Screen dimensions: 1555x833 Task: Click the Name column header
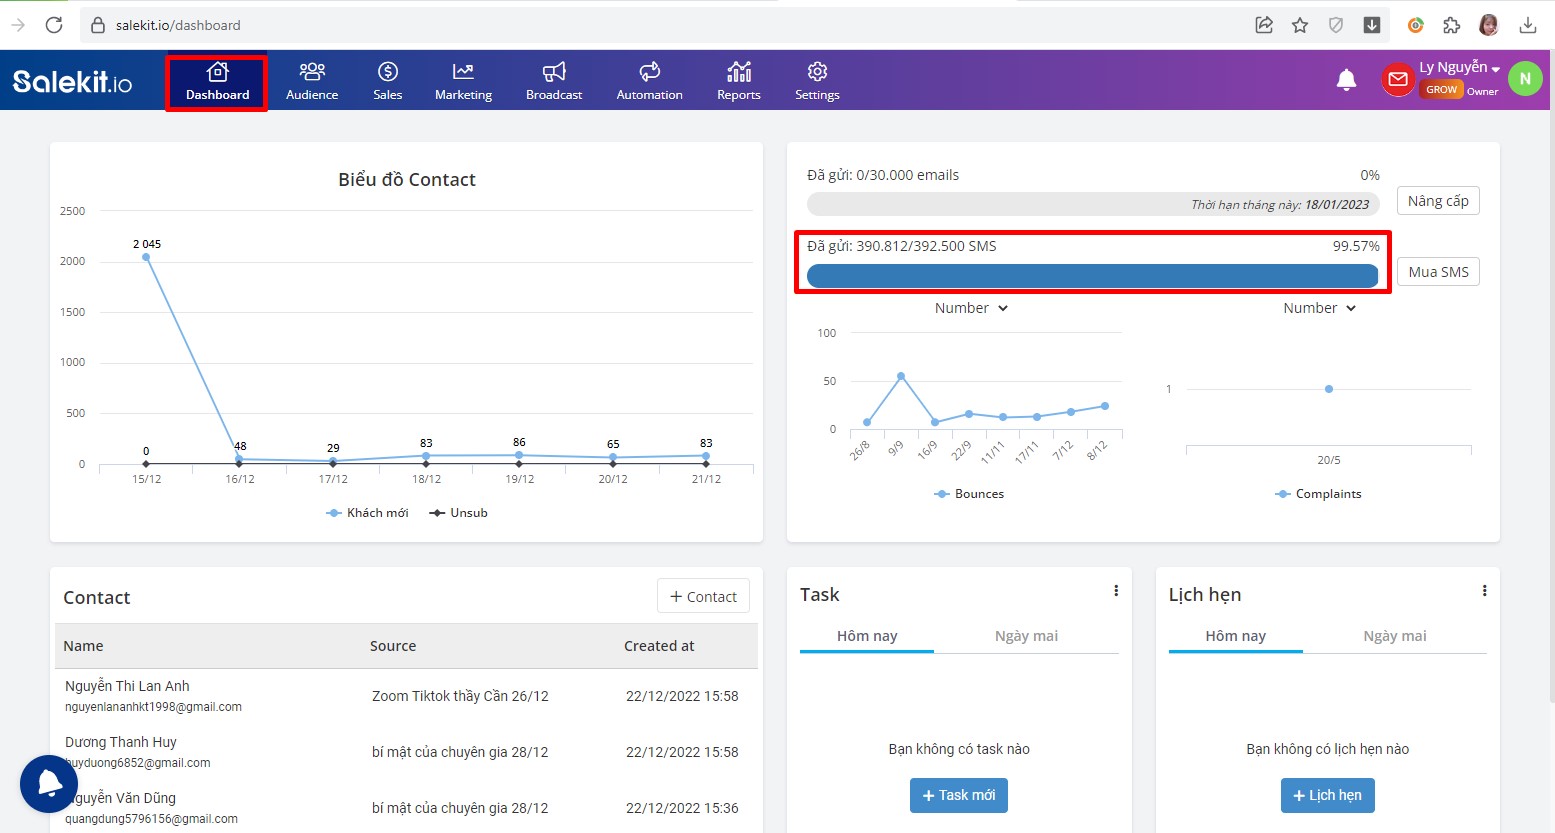(x=83, y=646)
